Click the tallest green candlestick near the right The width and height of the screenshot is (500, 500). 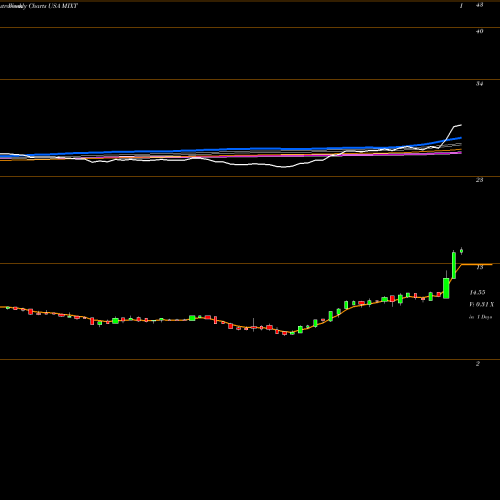[x=454, y=265]
